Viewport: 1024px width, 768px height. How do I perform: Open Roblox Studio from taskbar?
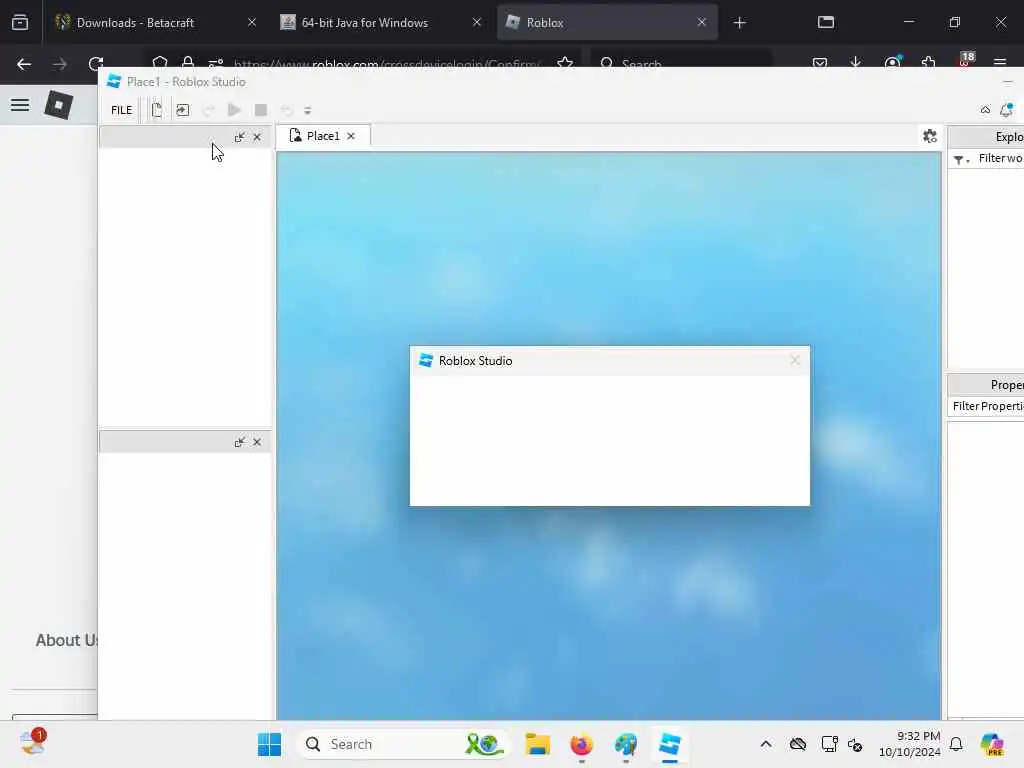[x=670, y=744]
